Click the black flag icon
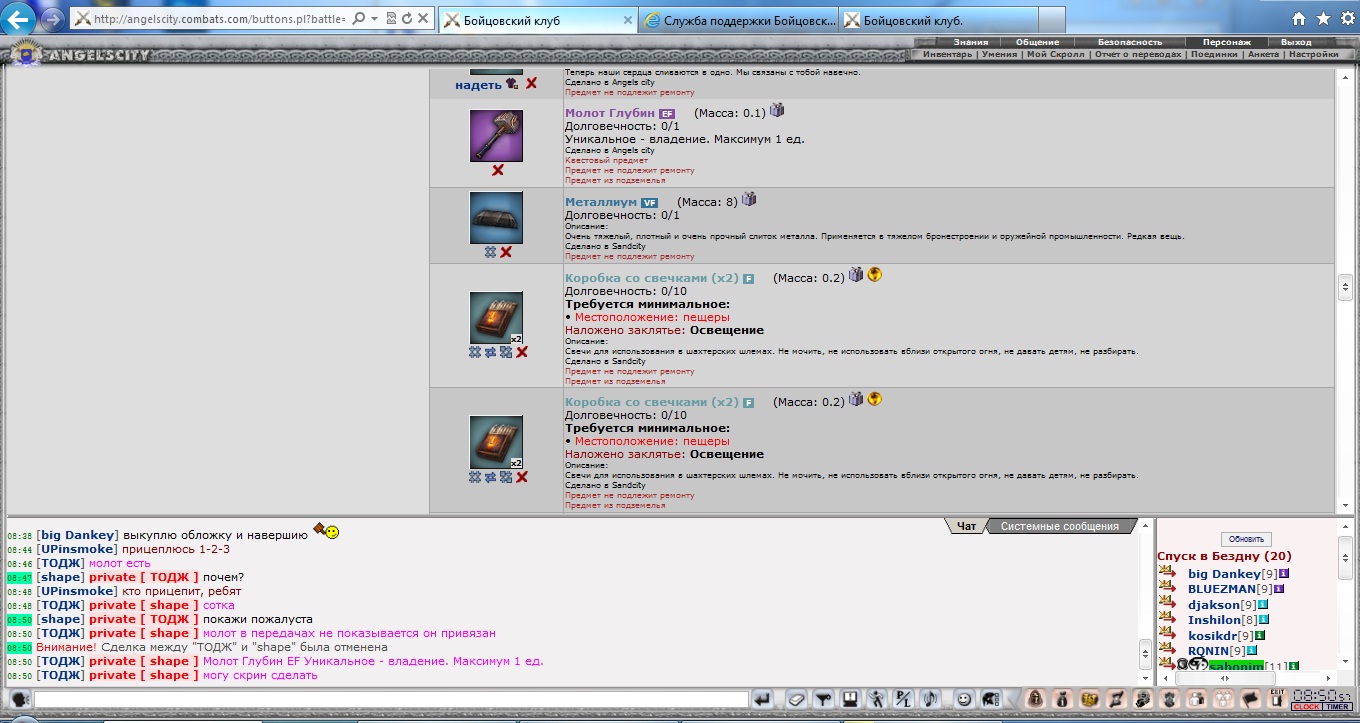This screenshot has height=723, width=1360. (1249, 698)
